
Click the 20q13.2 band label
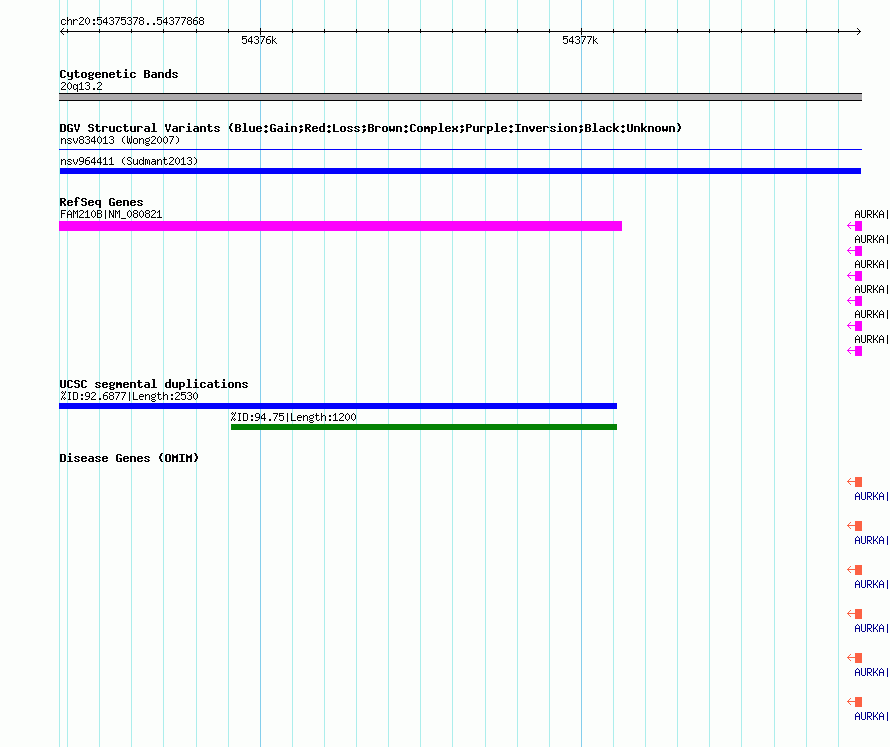pyautogui.click(x=81, y=86)
